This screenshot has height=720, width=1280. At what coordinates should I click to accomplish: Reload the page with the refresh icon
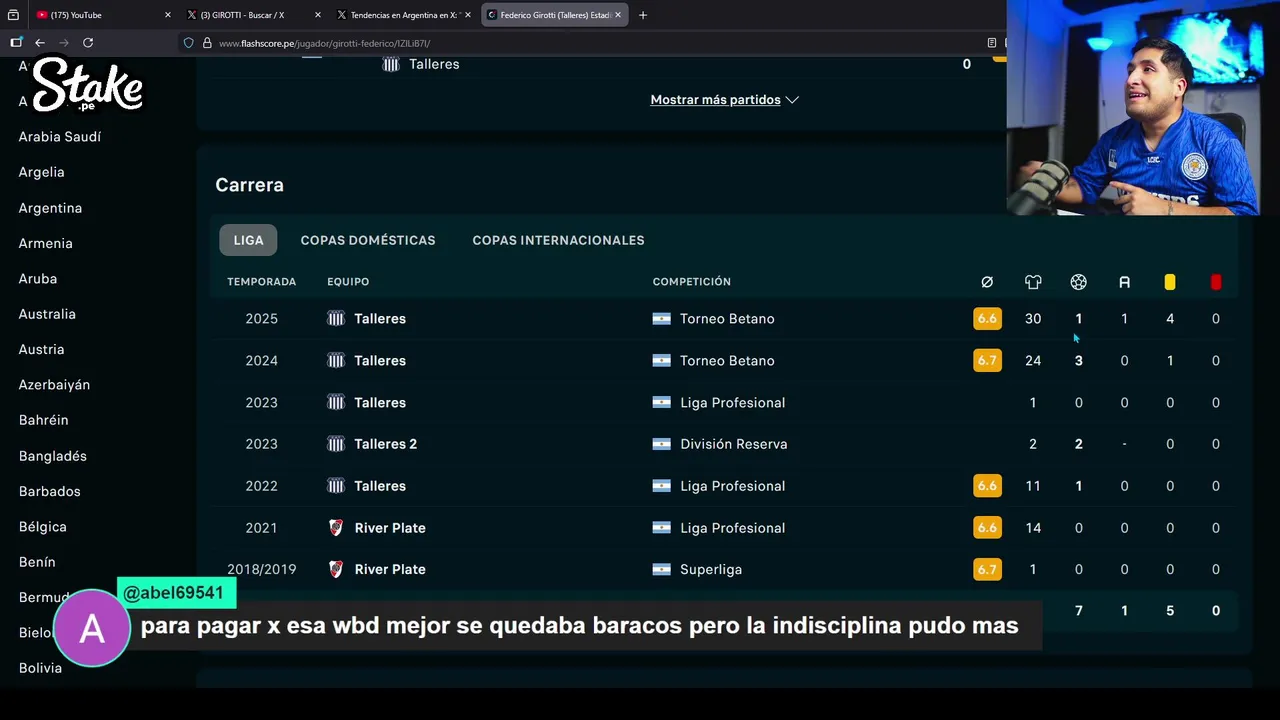[x=88, y=43]
